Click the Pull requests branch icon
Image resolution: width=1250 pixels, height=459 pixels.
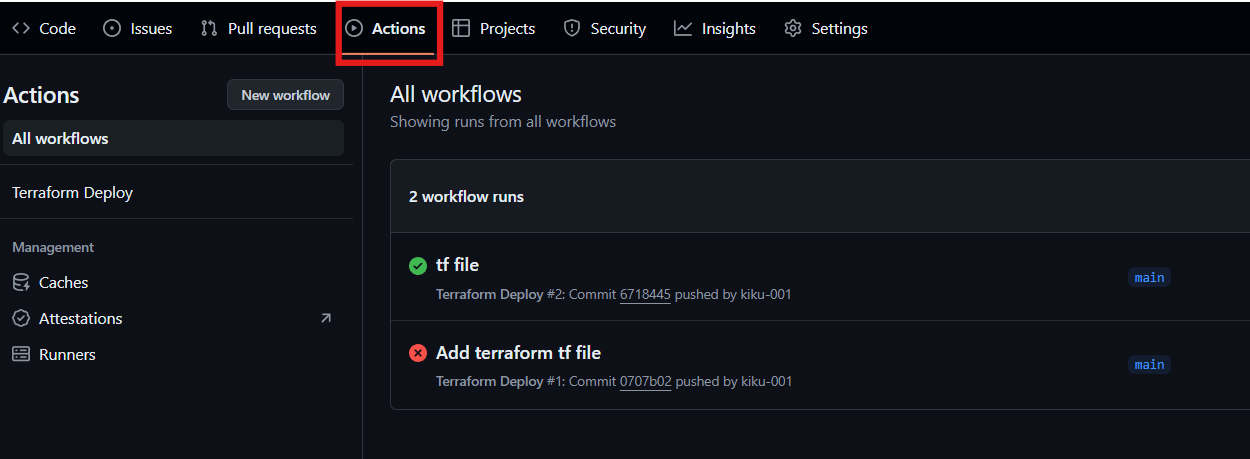(x=209, y=29)
